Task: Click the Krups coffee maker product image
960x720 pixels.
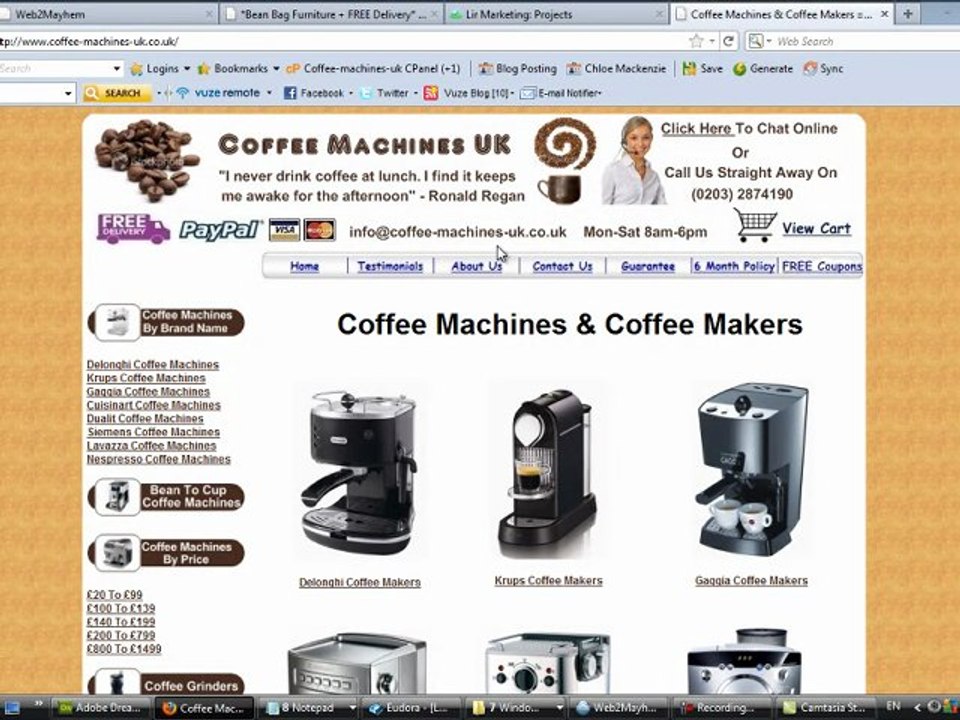Action: 547,472
